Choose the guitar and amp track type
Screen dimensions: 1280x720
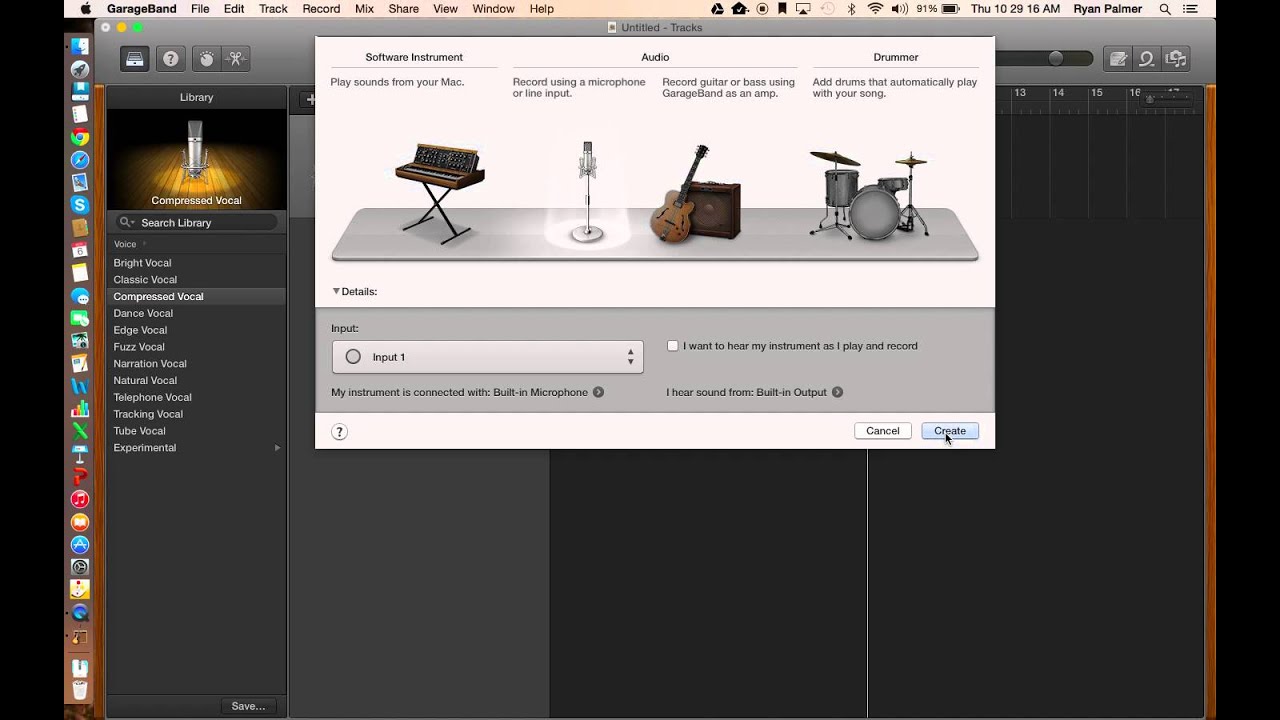[x=696, y=194]
